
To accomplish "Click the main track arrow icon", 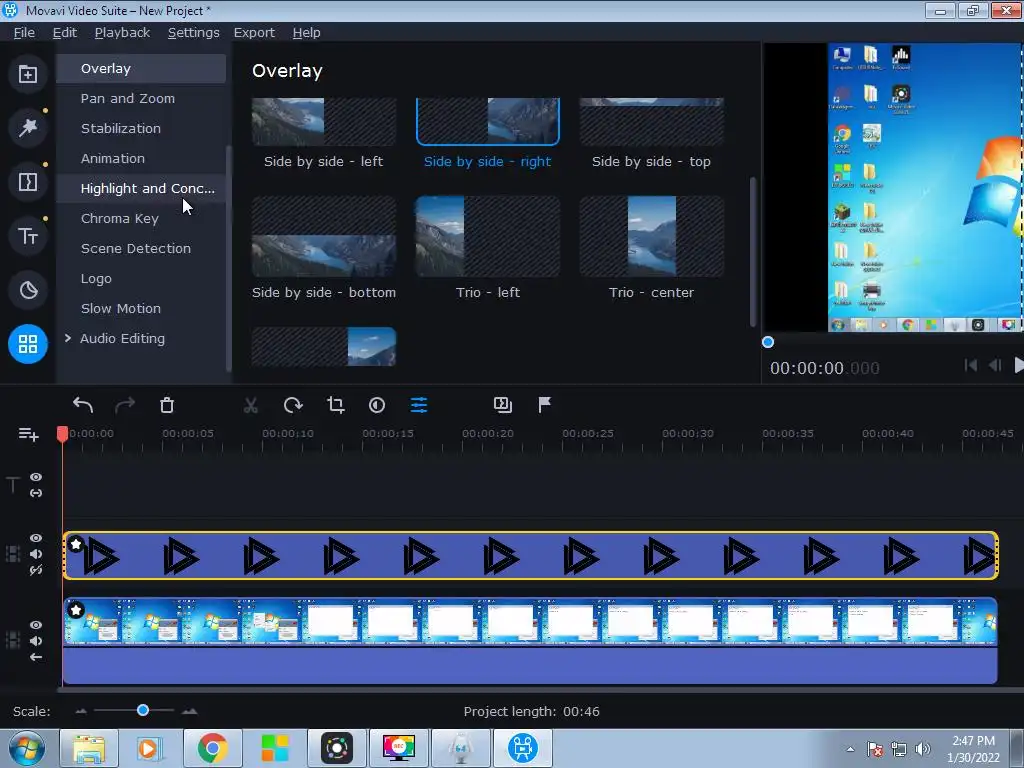I will click(x=36, y=658).
